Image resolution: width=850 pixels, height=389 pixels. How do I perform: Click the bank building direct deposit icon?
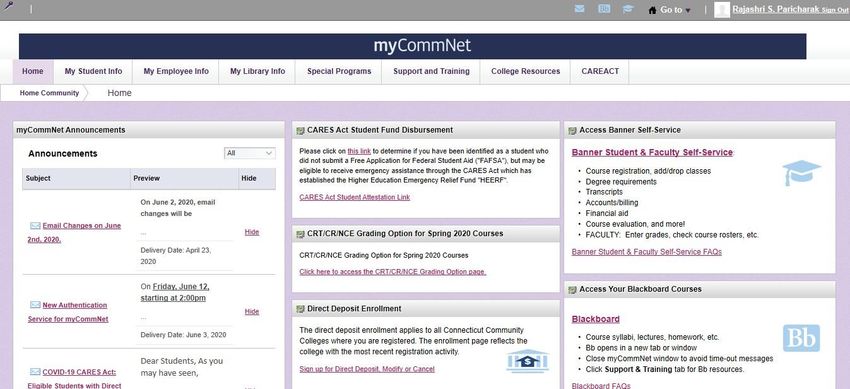pos(527,361)
